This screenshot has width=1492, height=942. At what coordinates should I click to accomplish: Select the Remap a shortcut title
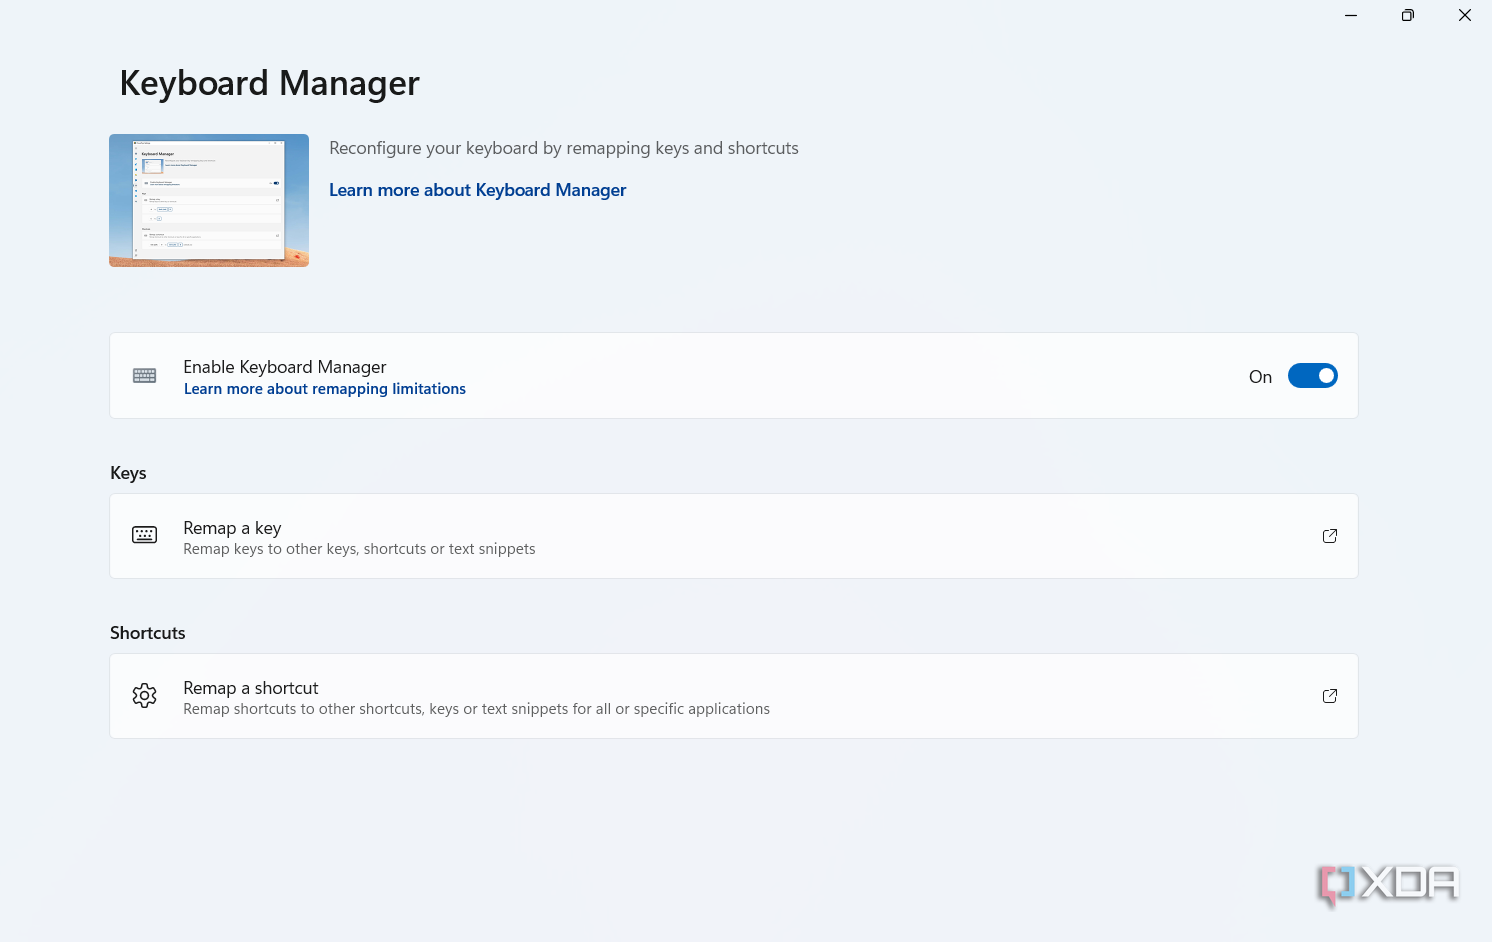tap(251, 688)
